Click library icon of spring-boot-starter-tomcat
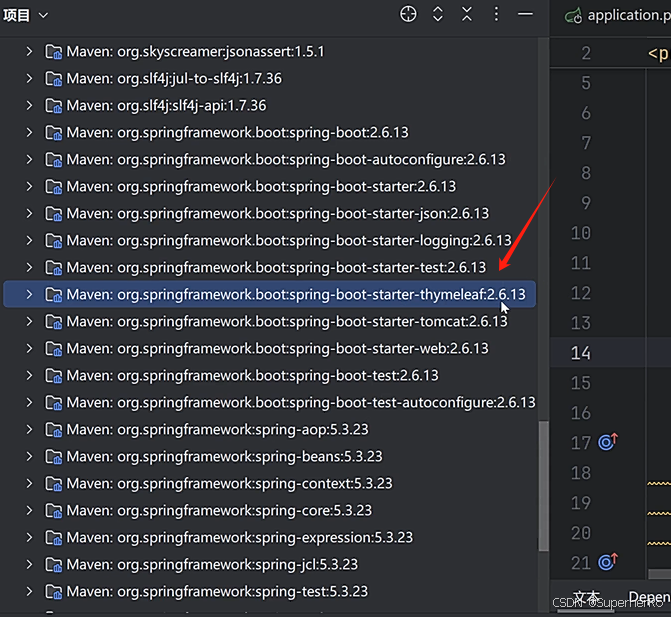 (x=54, y=322)
